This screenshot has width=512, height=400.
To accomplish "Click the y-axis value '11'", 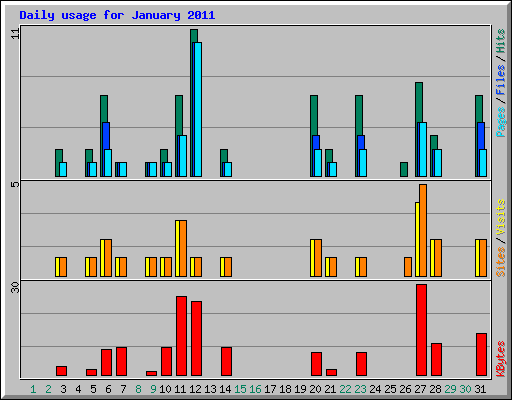I will point(16,34).
